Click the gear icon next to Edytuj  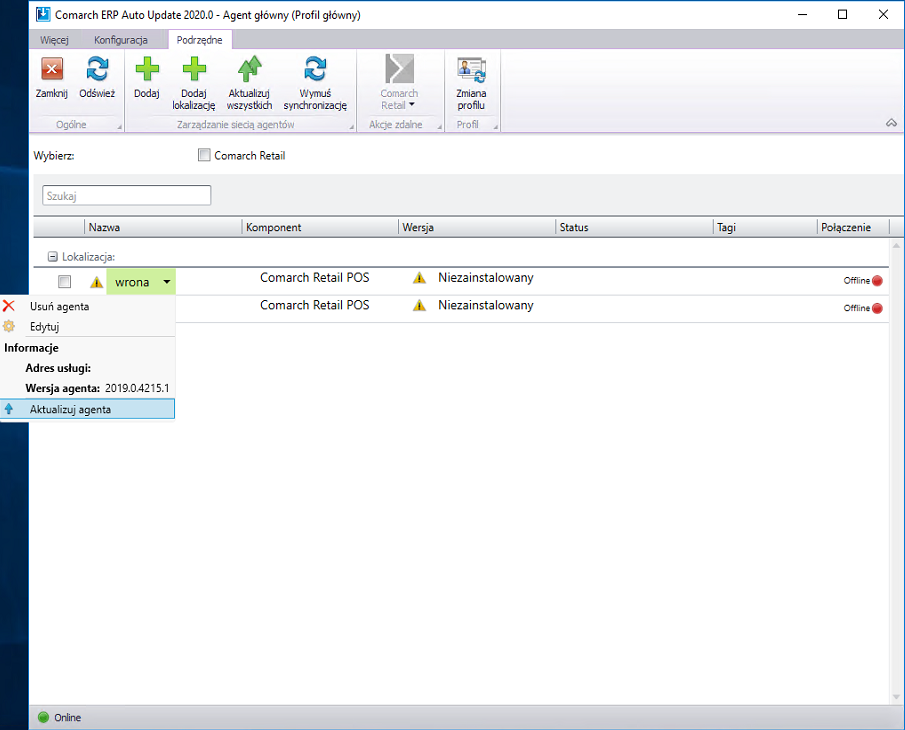tap(9, 326)
